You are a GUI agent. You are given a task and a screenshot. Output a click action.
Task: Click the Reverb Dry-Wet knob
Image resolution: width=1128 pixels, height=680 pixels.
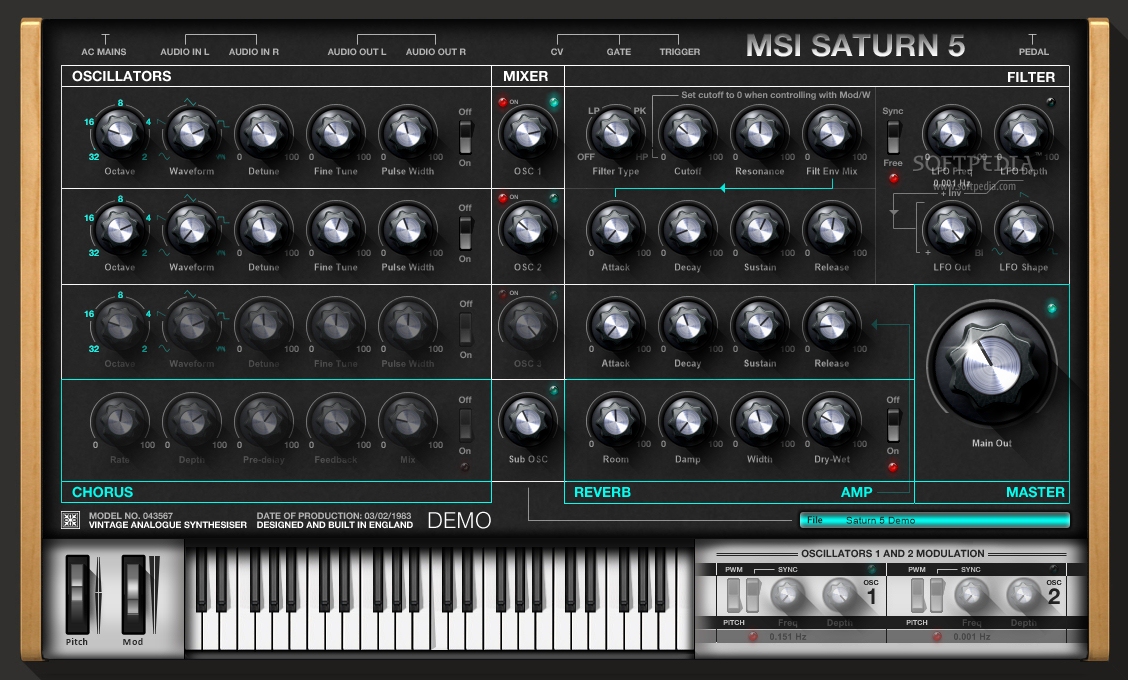[x=832, y=421]
